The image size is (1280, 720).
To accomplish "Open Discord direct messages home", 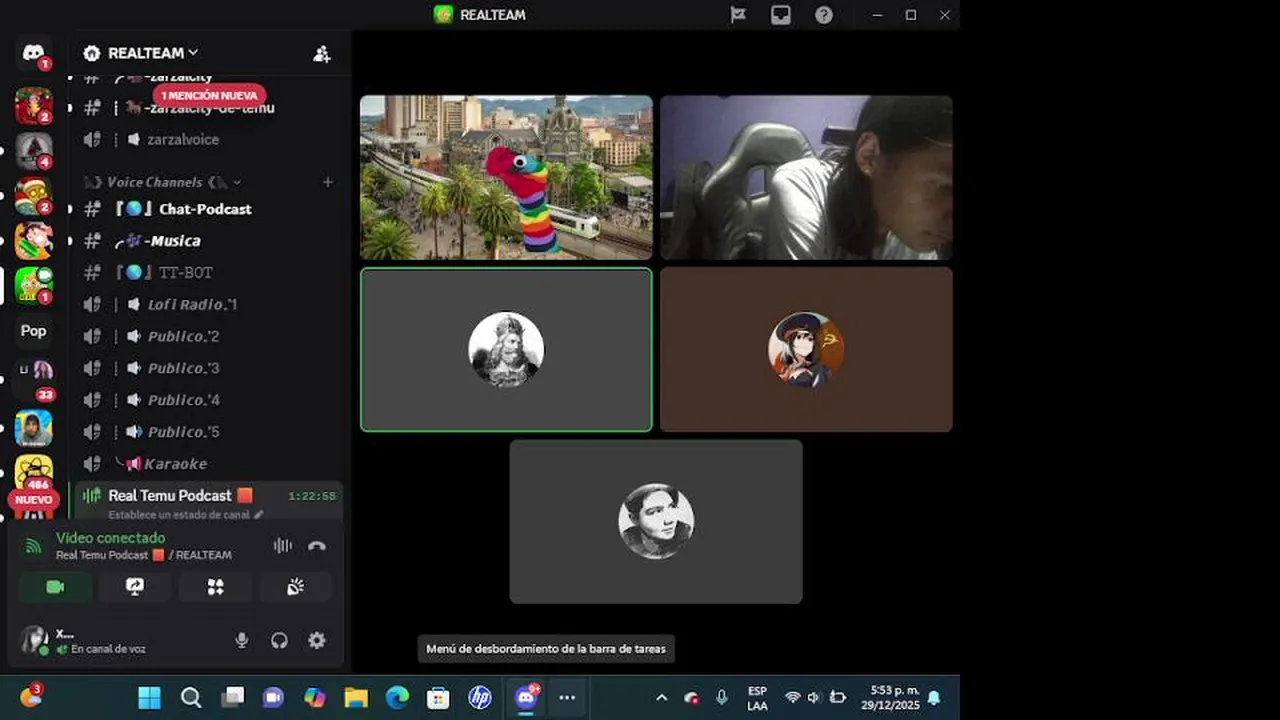I will pos(34,53).
